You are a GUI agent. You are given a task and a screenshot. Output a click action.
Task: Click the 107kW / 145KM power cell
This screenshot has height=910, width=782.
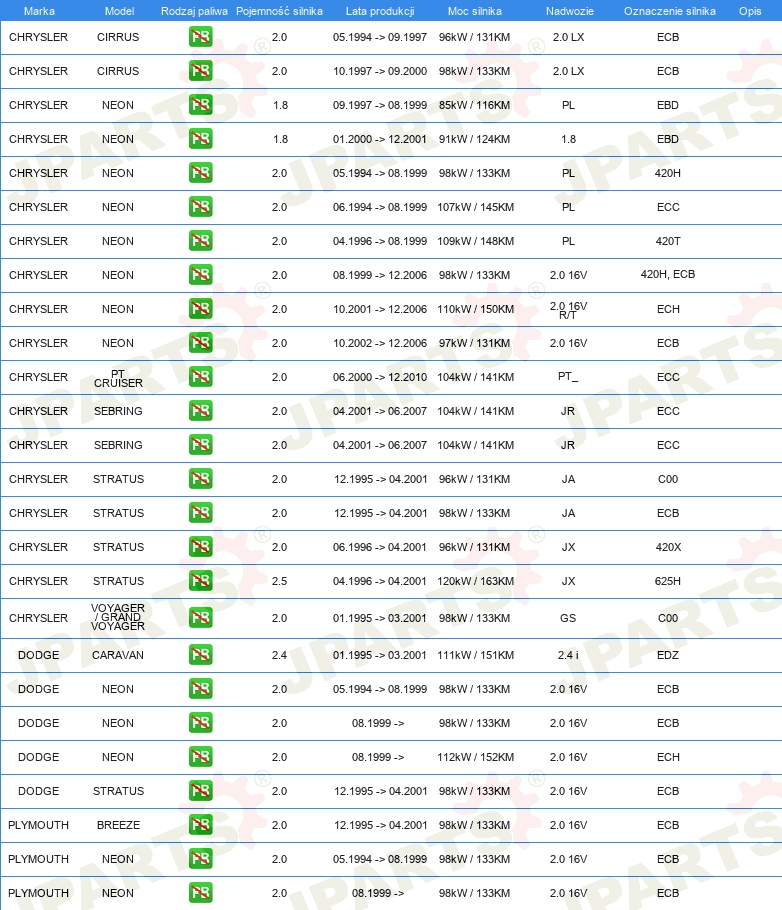(475, 207)
